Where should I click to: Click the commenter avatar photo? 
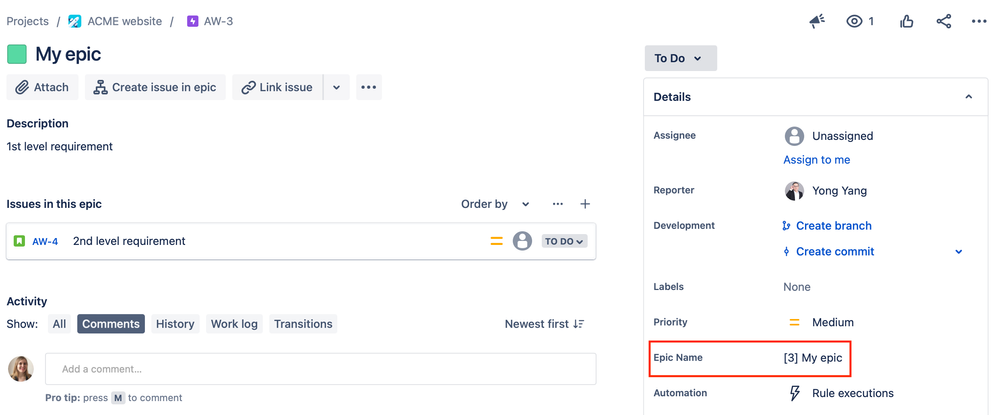[20, 369]
